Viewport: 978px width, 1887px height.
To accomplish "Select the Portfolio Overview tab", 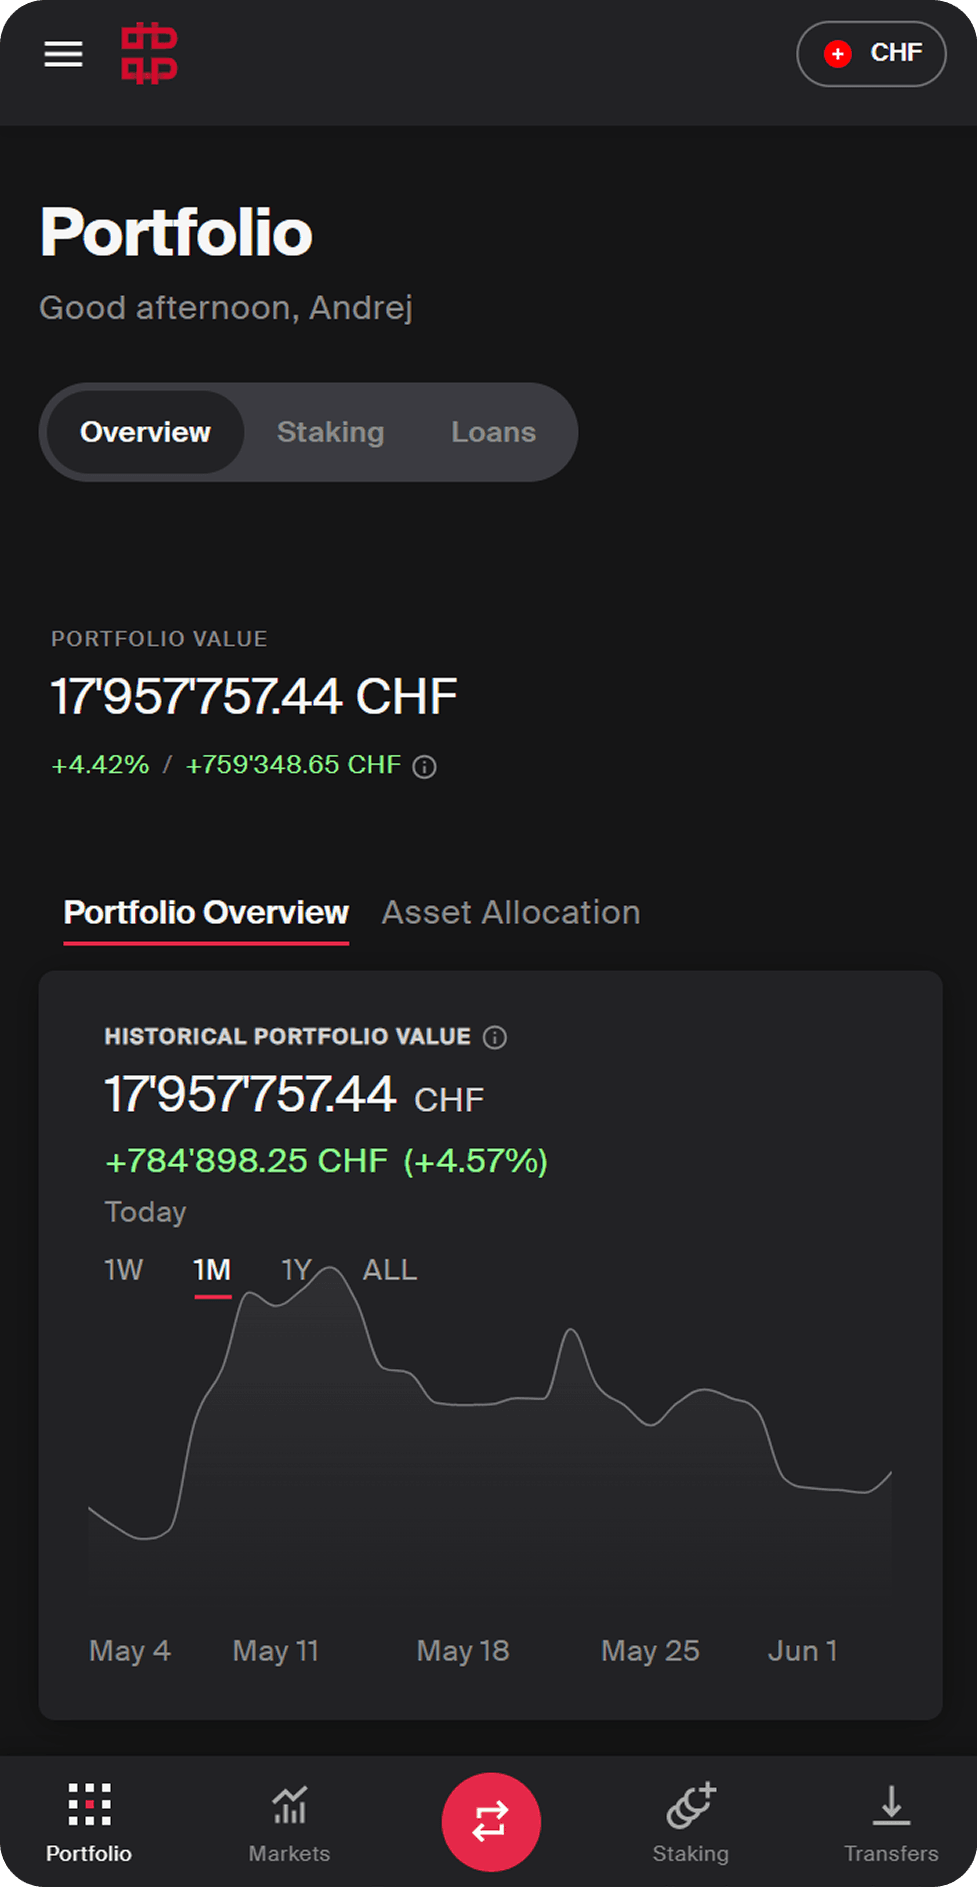I will point(206,913).
